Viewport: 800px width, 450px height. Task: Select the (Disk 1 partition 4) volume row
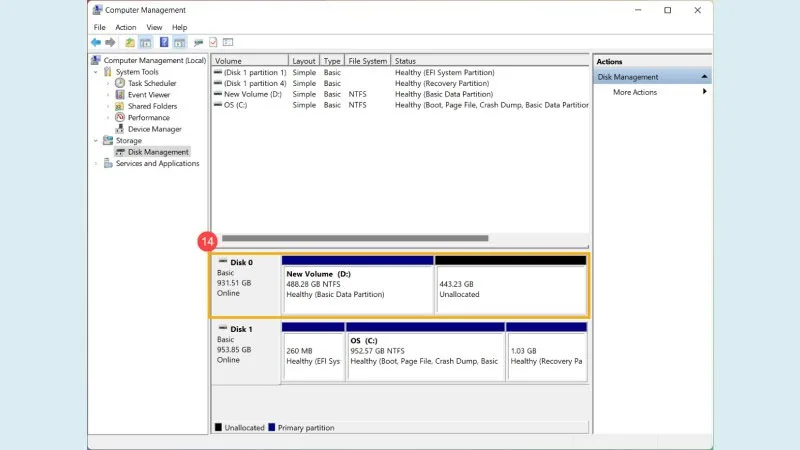[401, 83]
